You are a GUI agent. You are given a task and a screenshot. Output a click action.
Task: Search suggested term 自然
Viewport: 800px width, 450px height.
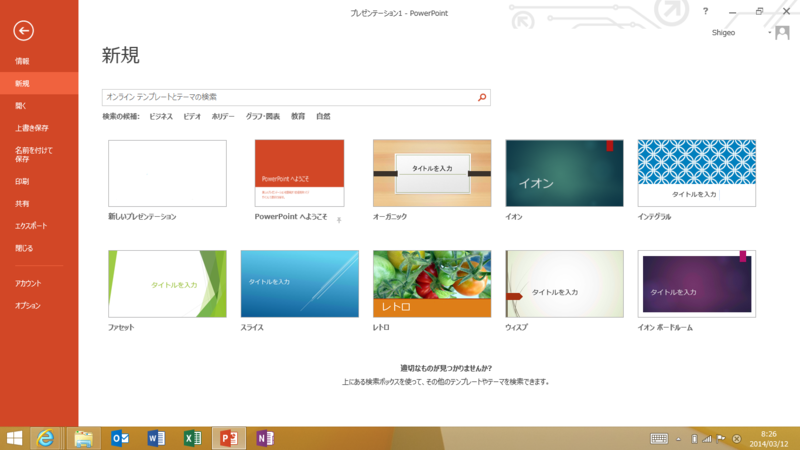click(323, 116)
